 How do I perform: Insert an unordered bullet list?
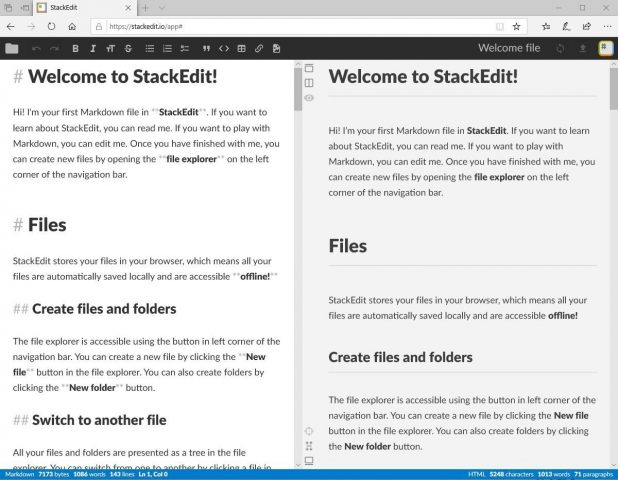click(x=149, y=48)
